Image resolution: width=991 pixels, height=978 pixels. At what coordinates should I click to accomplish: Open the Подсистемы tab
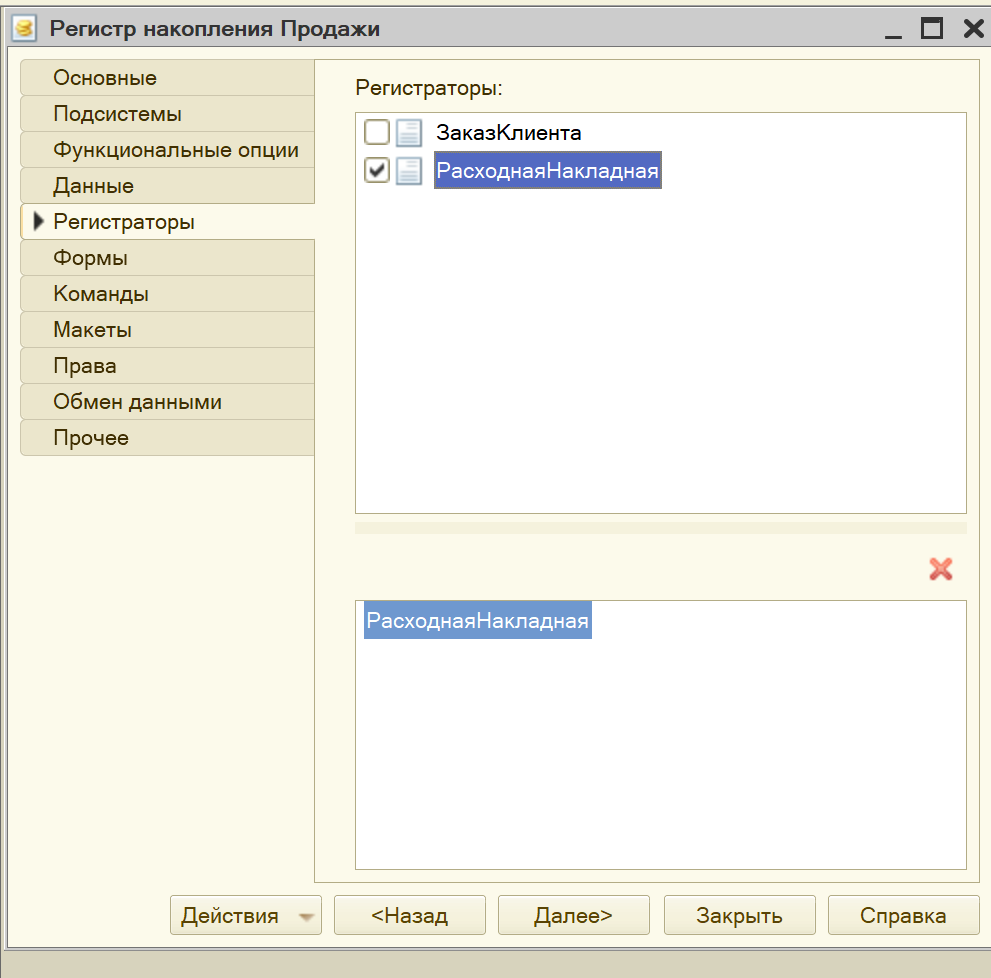(x=167, y=114)
